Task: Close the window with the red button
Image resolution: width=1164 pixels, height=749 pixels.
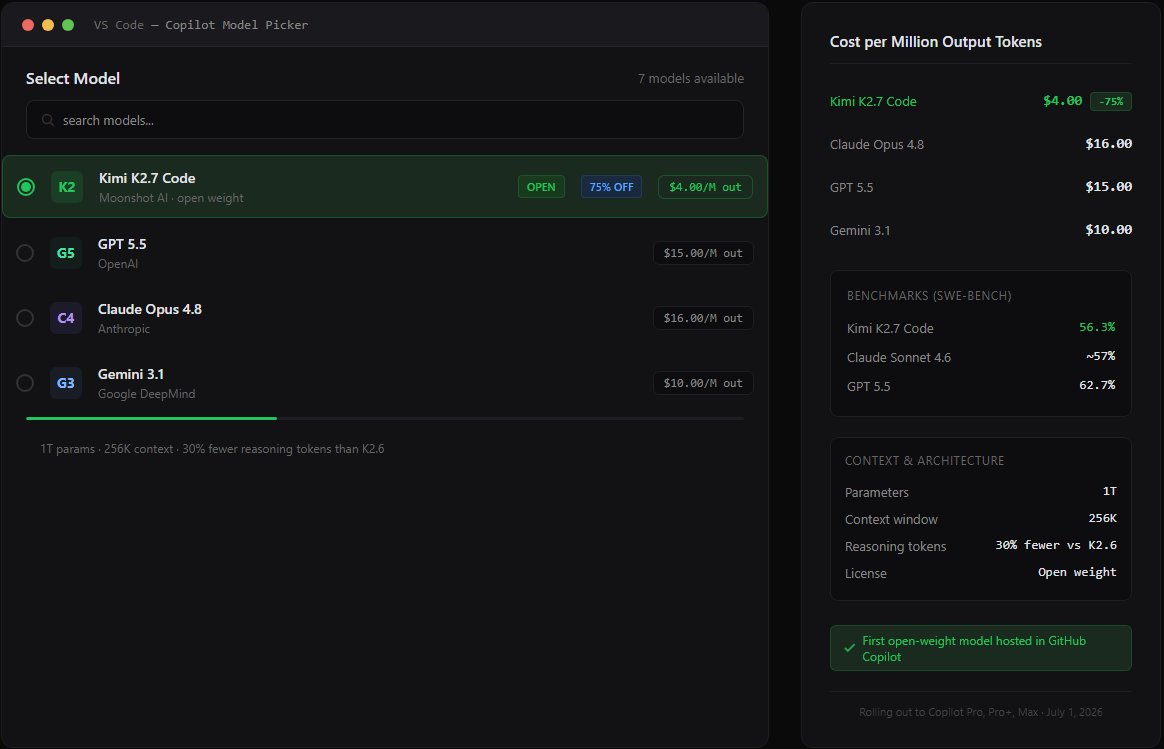Action: pos(28,25)
